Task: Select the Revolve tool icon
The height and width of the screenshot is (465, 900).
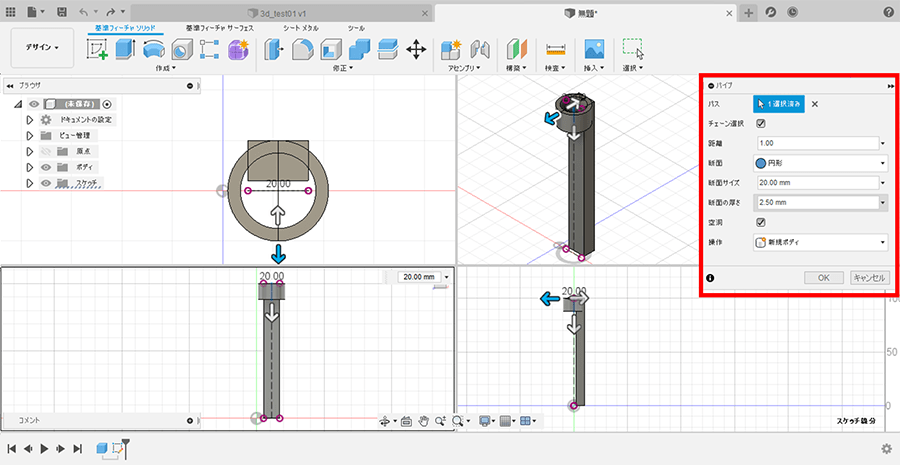Action: [x=153, y=48]
